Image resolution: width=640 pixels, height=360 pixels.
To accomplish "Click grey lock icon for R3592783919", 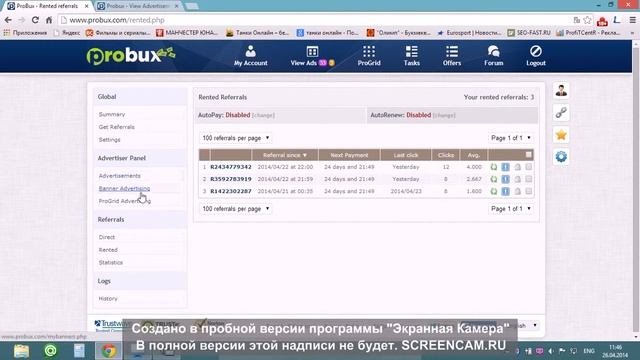I will pos(517,179).
